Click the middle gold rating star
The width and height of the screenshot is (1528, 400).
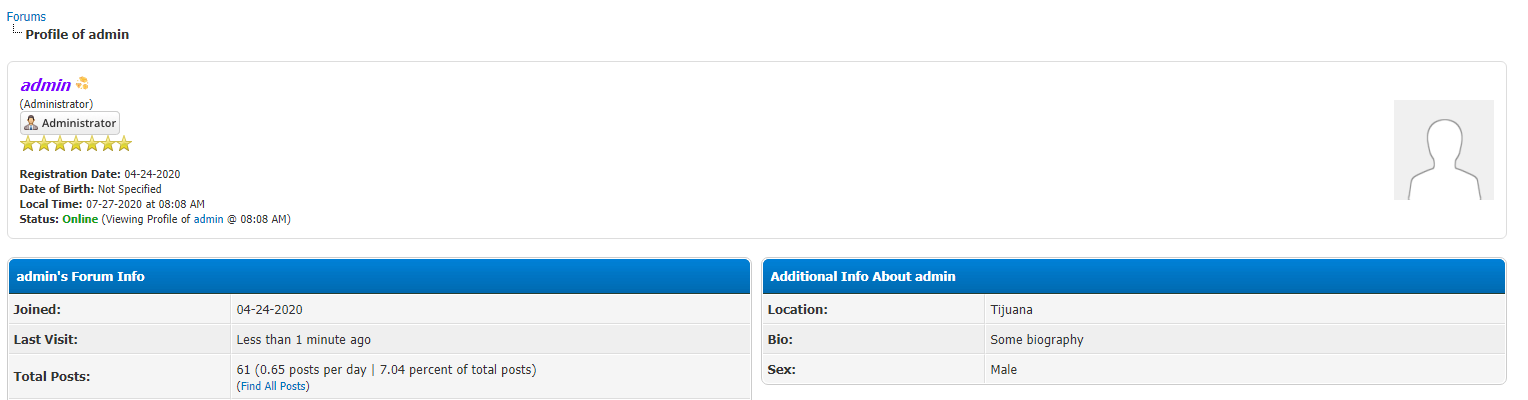76,144
